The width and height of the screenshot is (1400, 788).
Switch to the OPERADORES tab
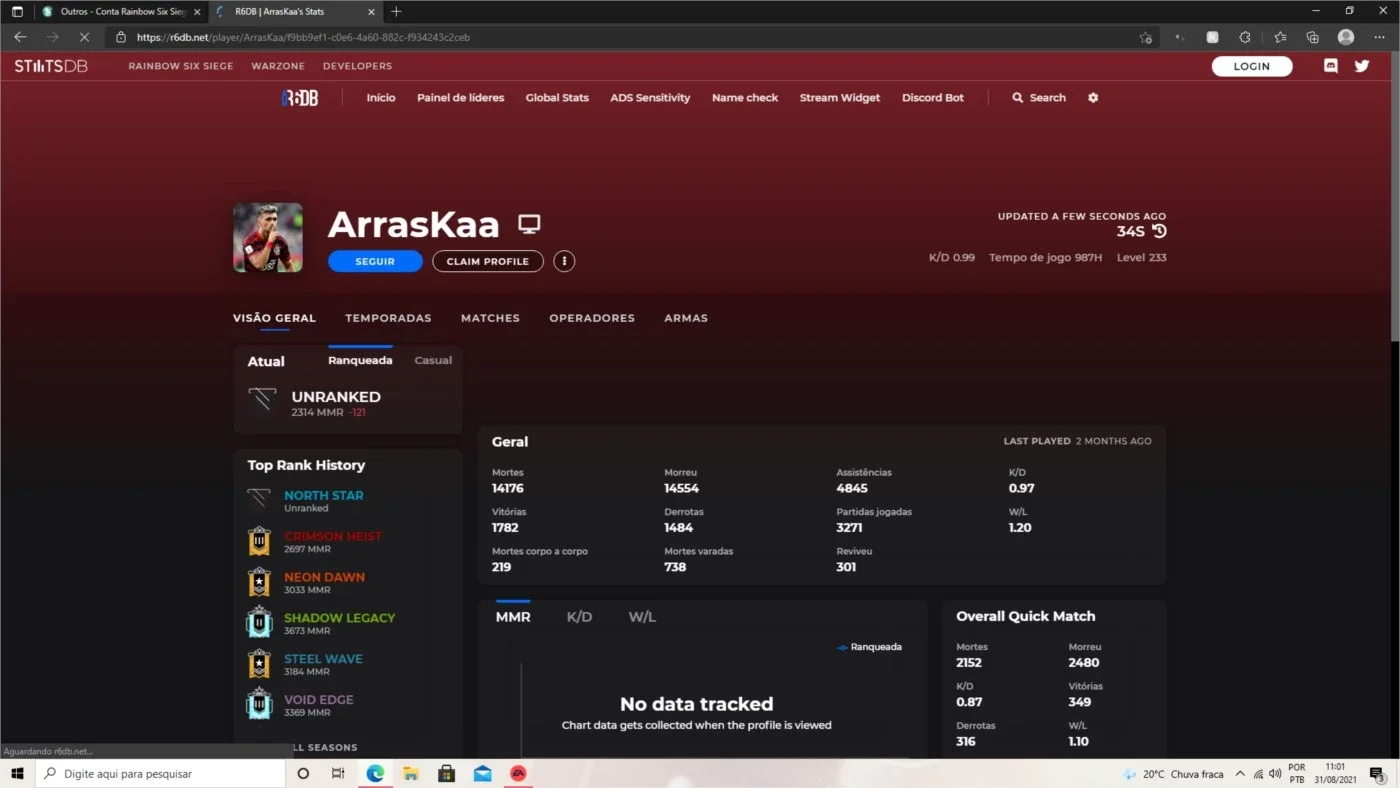(592, 318)
